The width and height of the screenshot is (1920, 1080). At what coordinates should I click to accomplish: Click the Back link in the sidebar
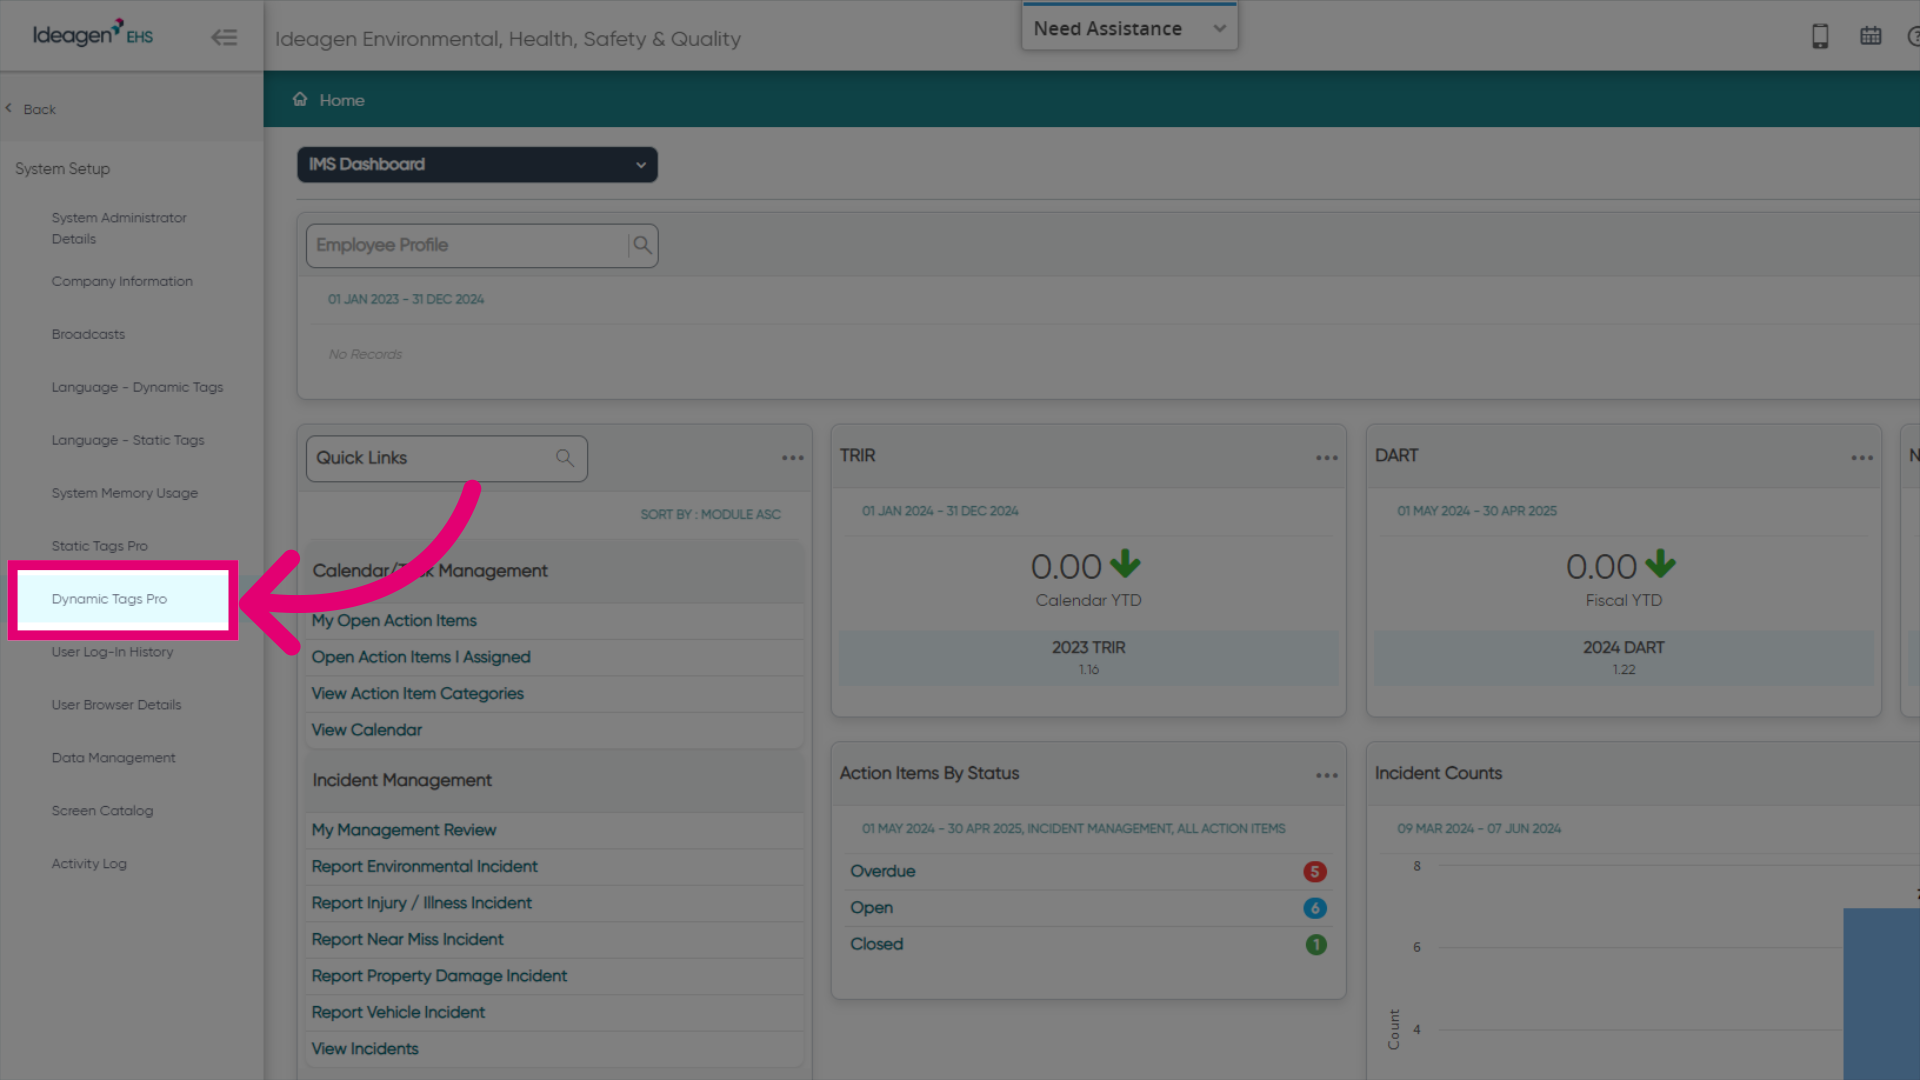point(39,110)
